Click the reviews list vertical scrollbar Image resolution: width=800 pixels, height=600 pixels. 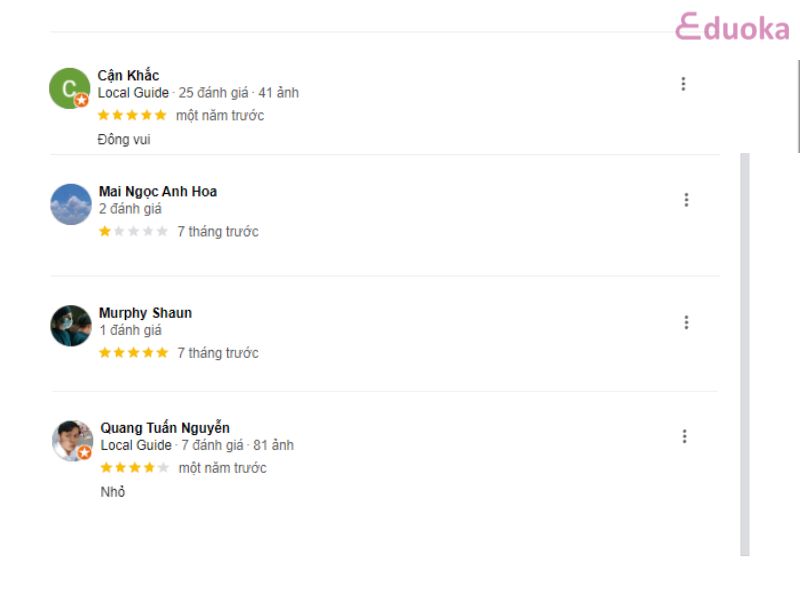745,354
